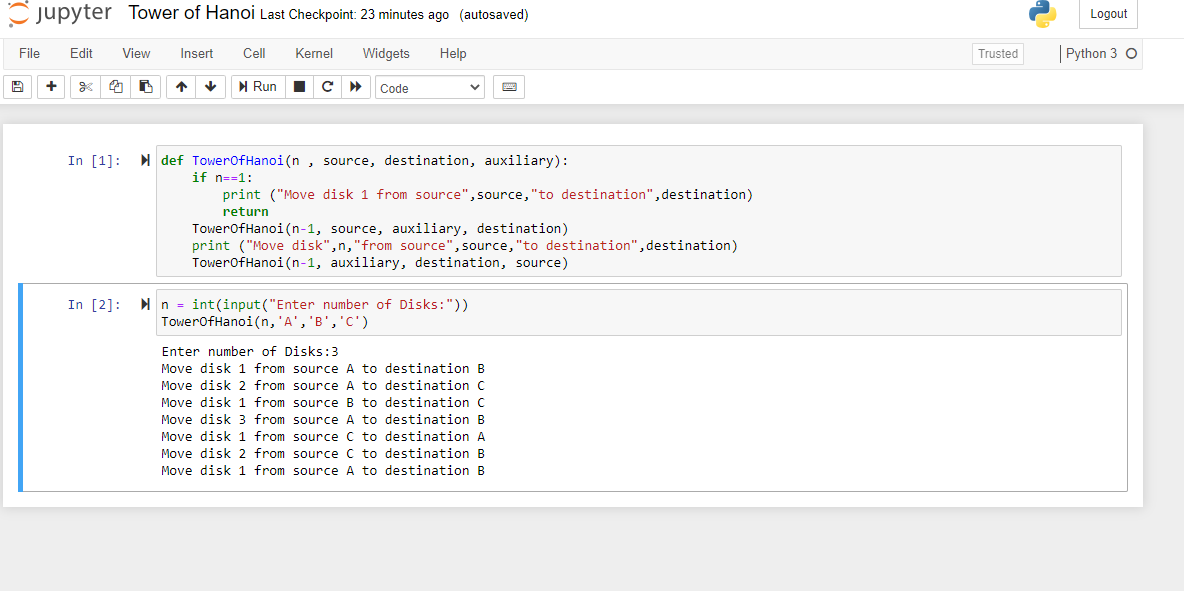This screenshot has width=1184, height=591.
Task: Click the 'Enter number of Disks:3' output line
Action: [250, 352]
